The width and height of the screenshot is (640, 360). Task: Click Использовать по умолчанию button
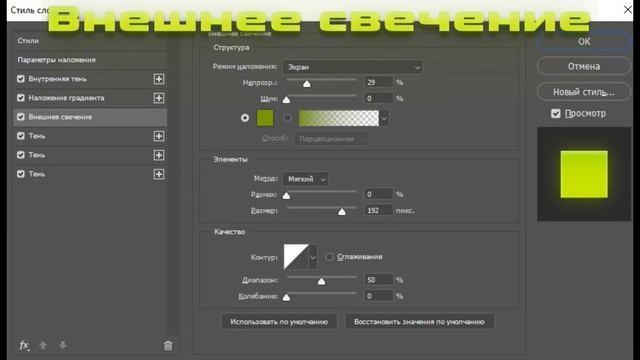[x=279, y=322]
